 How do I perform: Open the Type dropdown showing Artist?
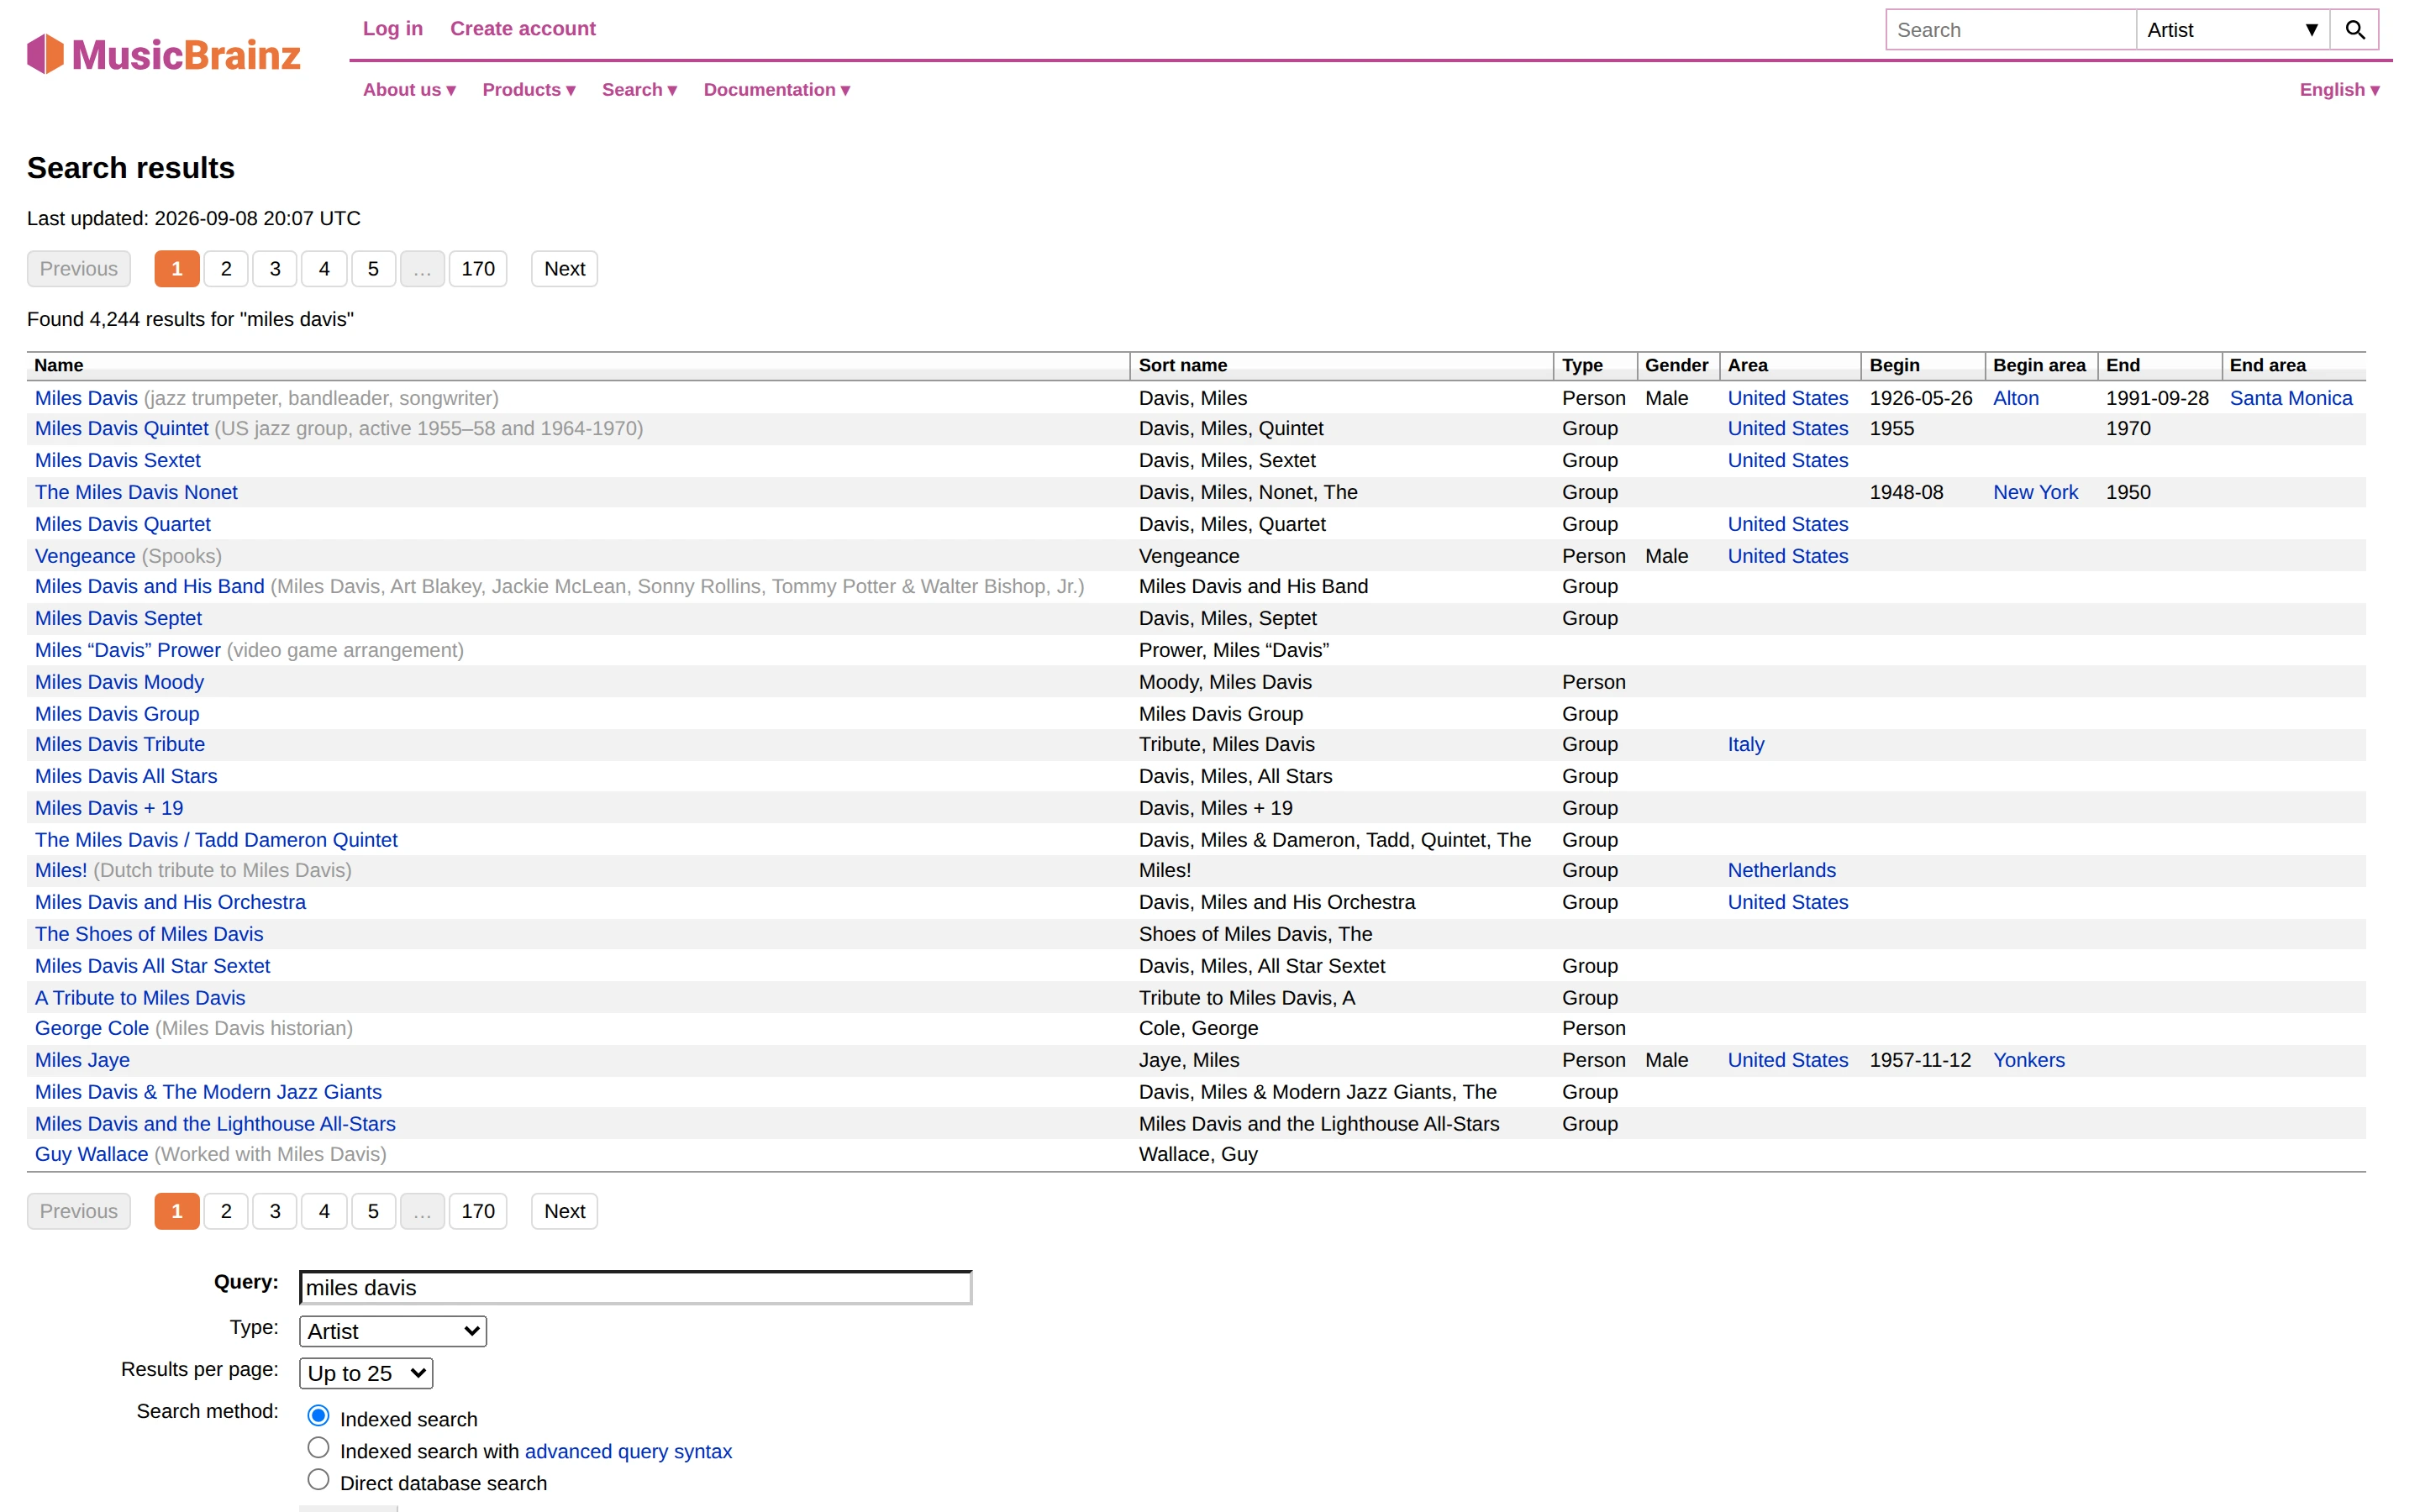point(393,1331)
